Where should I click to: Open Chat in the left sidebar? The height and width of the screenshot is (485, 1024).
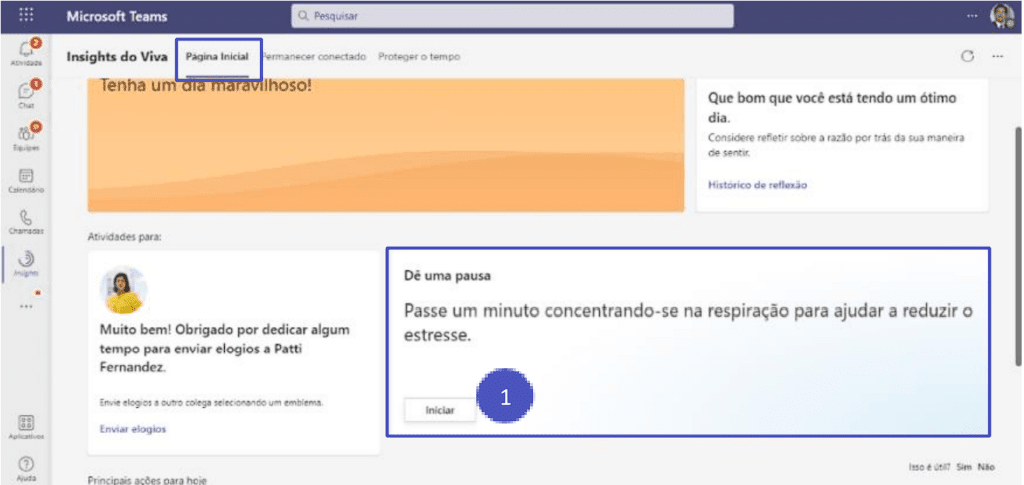click(x=26, y=94)
